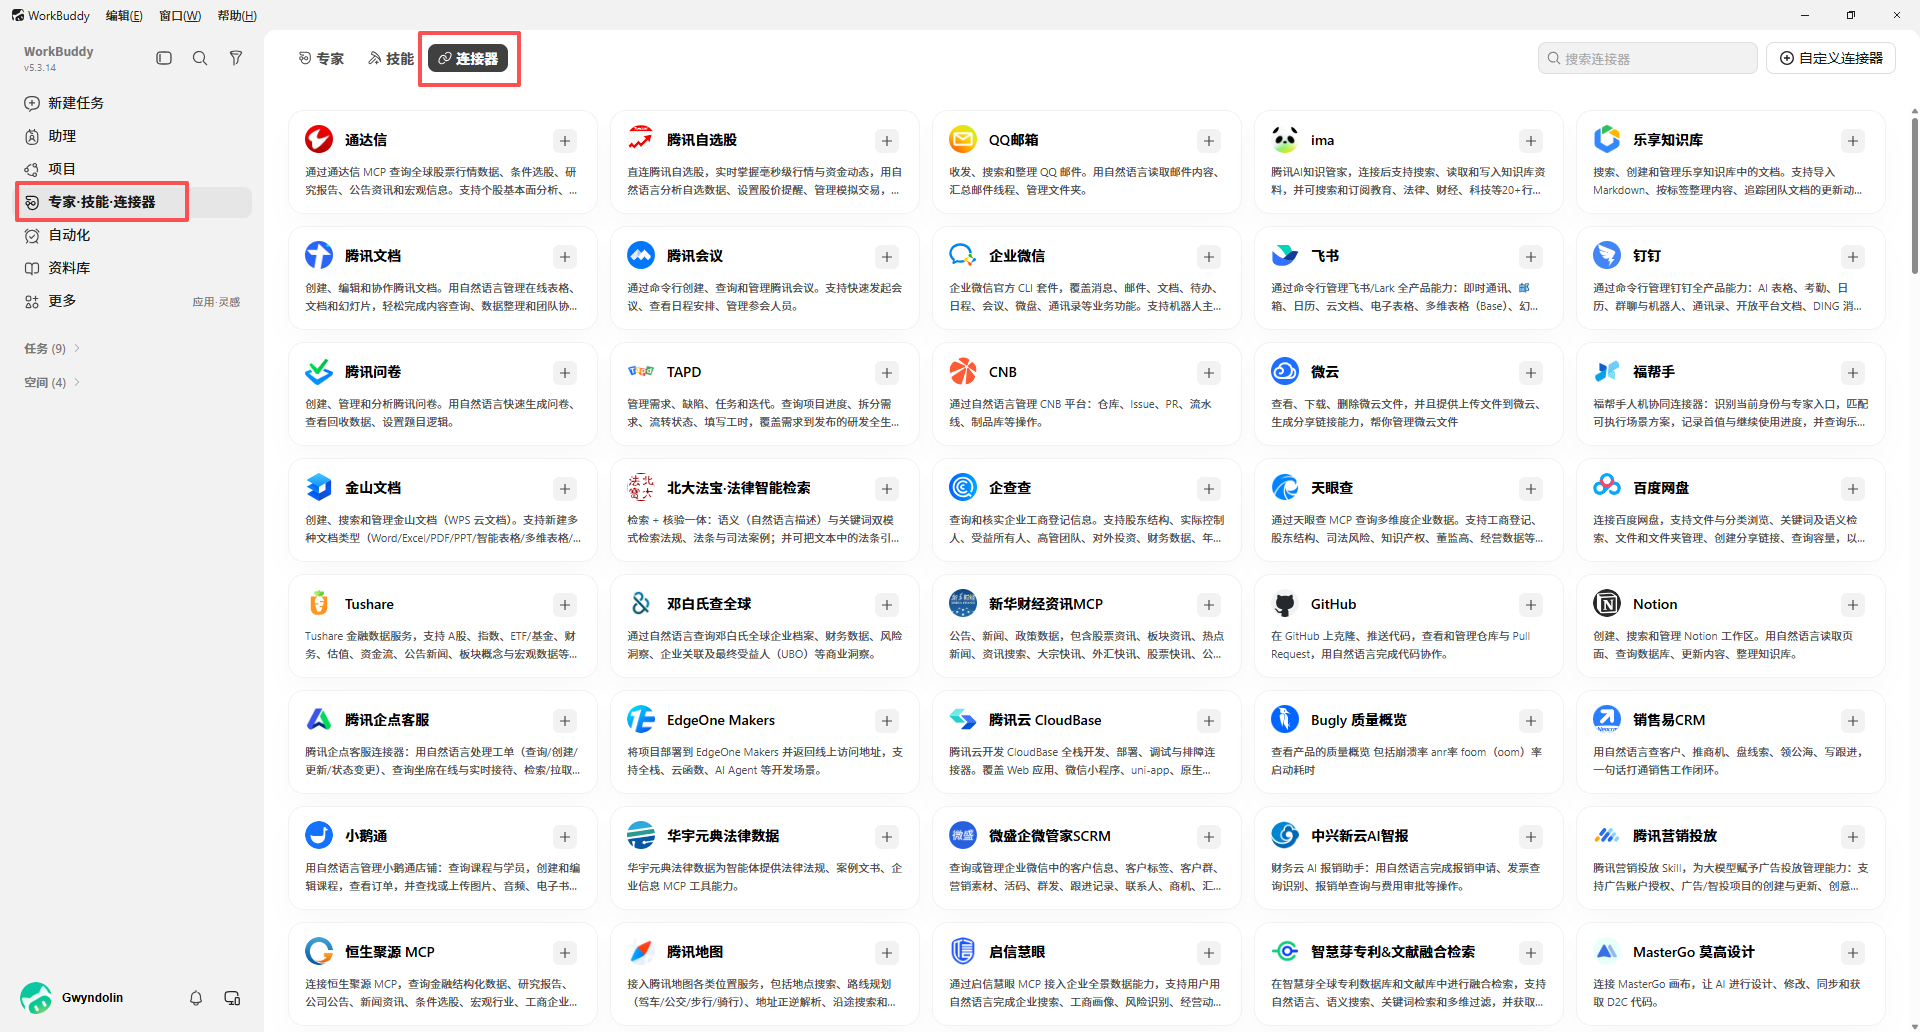Screen dimensions: 1920x1032
Task: Go to 助理 in the sidebar
Action: [x=134, y=136]
